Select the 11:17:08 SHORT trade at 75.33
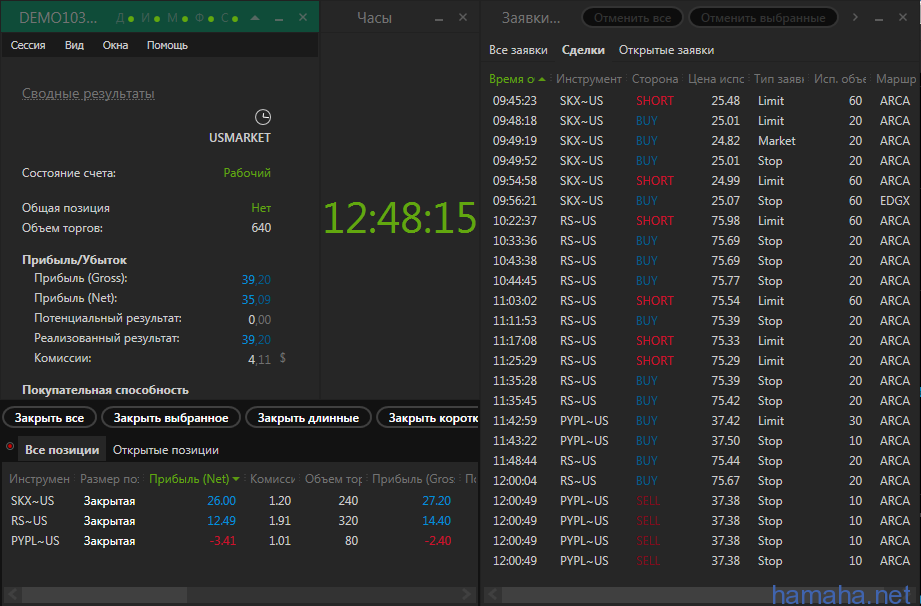 702,341
